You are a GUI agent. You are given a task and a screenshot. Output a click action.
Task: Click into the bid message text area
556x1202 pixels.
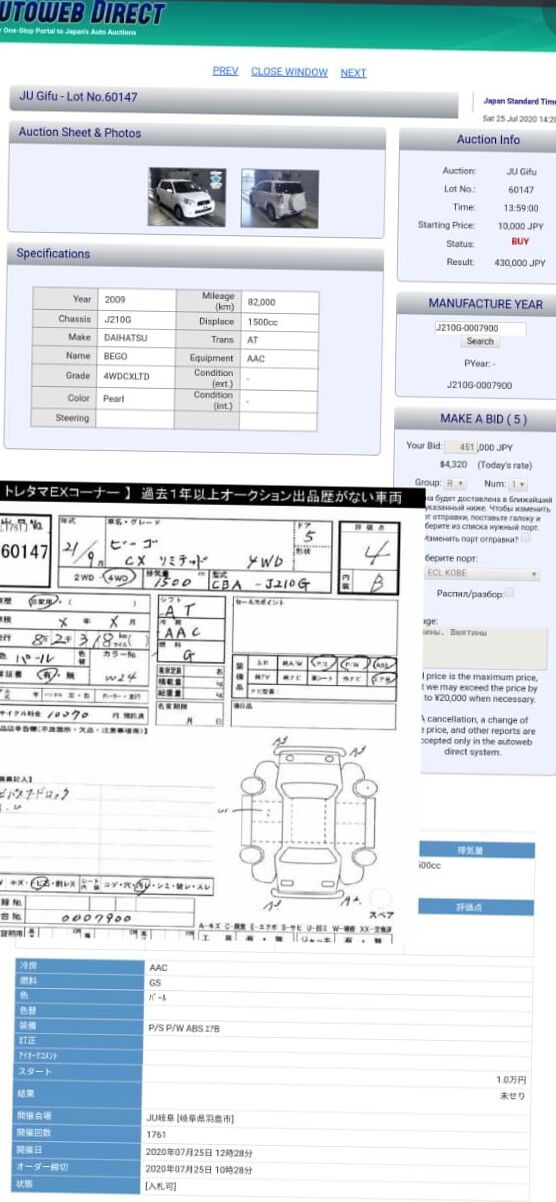point(484,649)
